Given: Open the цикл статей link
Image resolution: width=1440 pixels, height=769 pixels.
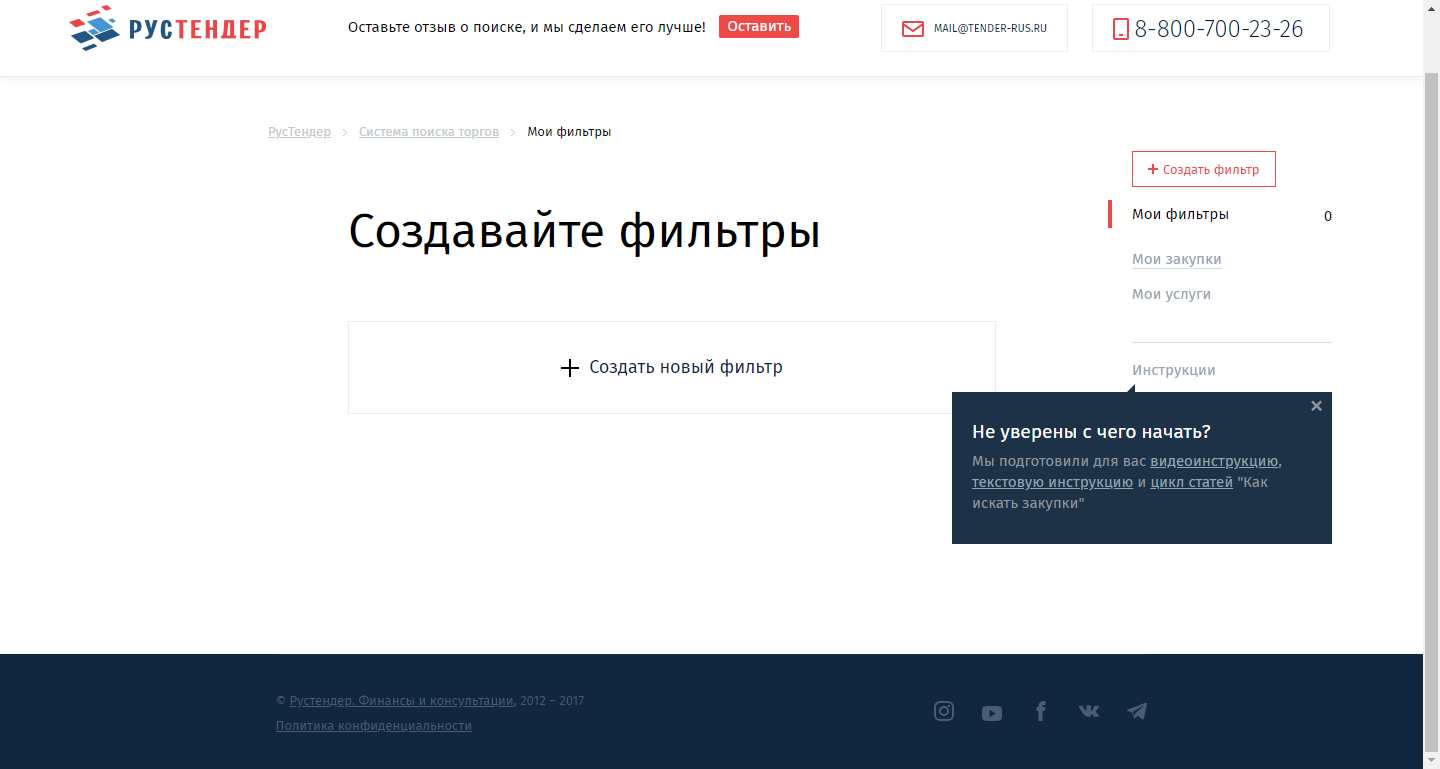Looking at the screenshot, I should pos(1192,481).
